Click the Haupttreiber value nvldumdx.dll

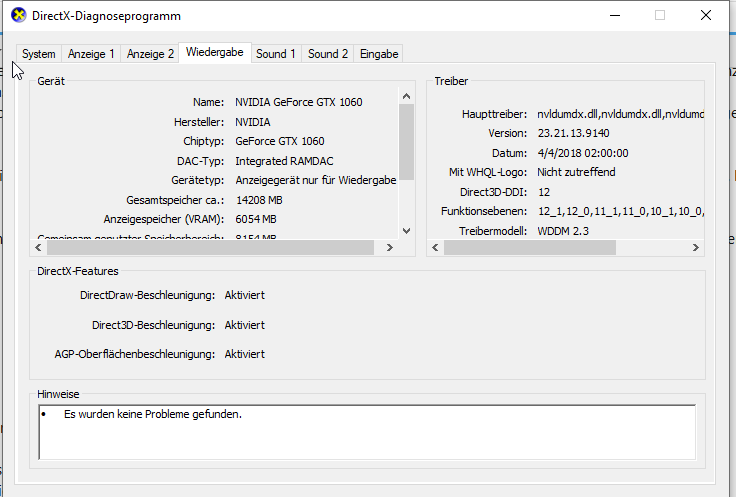620,114
